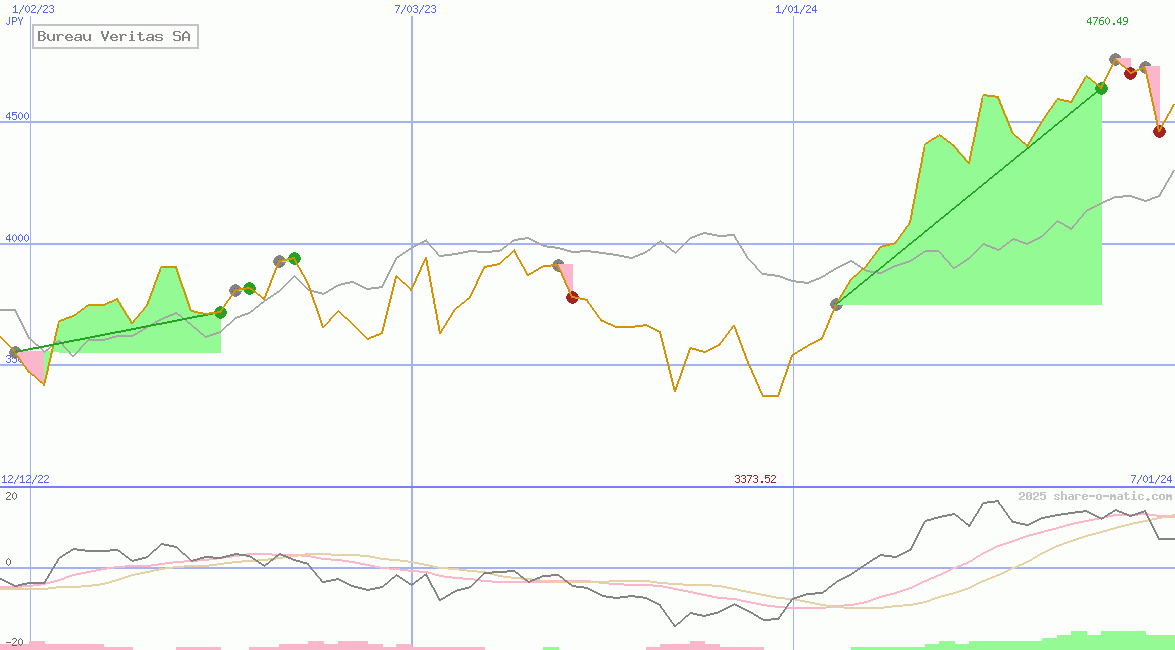The width and height of the screenshot is (1175, 650).
Task: Click green dot ending the first green trade region
Action: 220,313
